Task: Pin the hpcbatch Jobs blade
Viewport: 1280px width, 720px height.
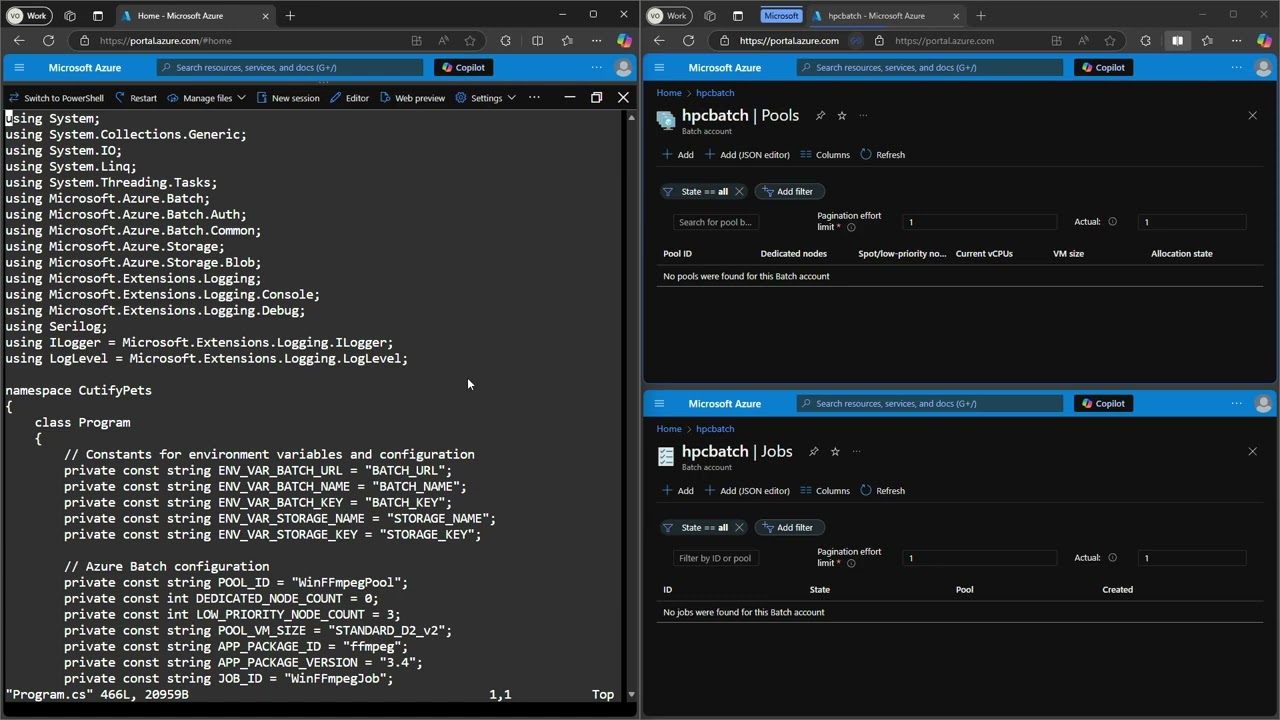Action: coord(814,452)
